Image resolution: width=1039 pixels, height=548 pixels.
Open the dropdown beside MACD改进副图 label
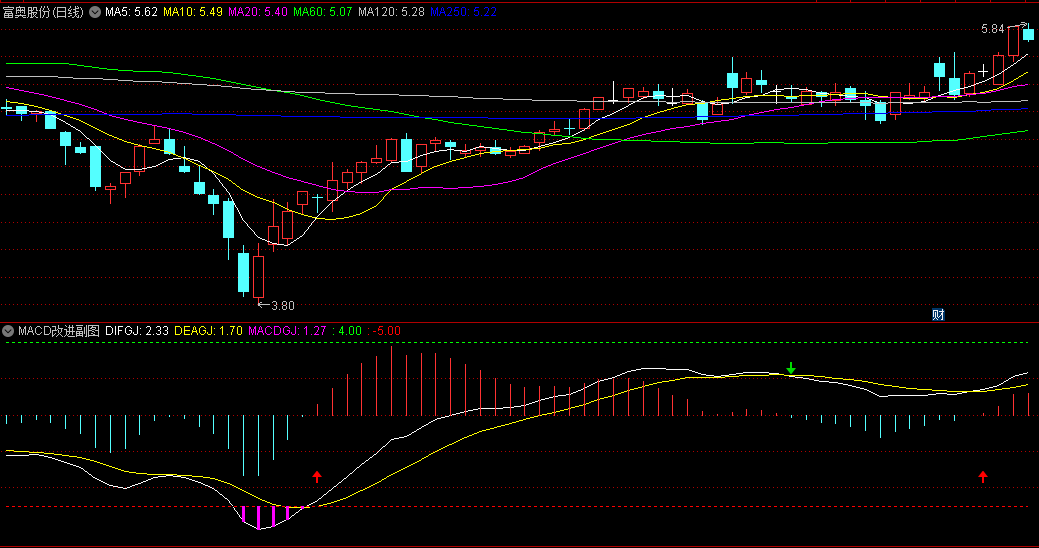[x=8, y=331]
